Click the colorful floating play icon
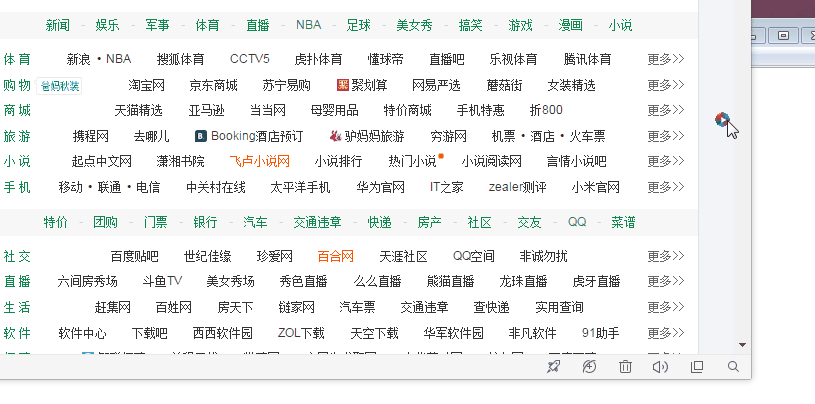The image size is (815, 404). [x=722, y=120]
